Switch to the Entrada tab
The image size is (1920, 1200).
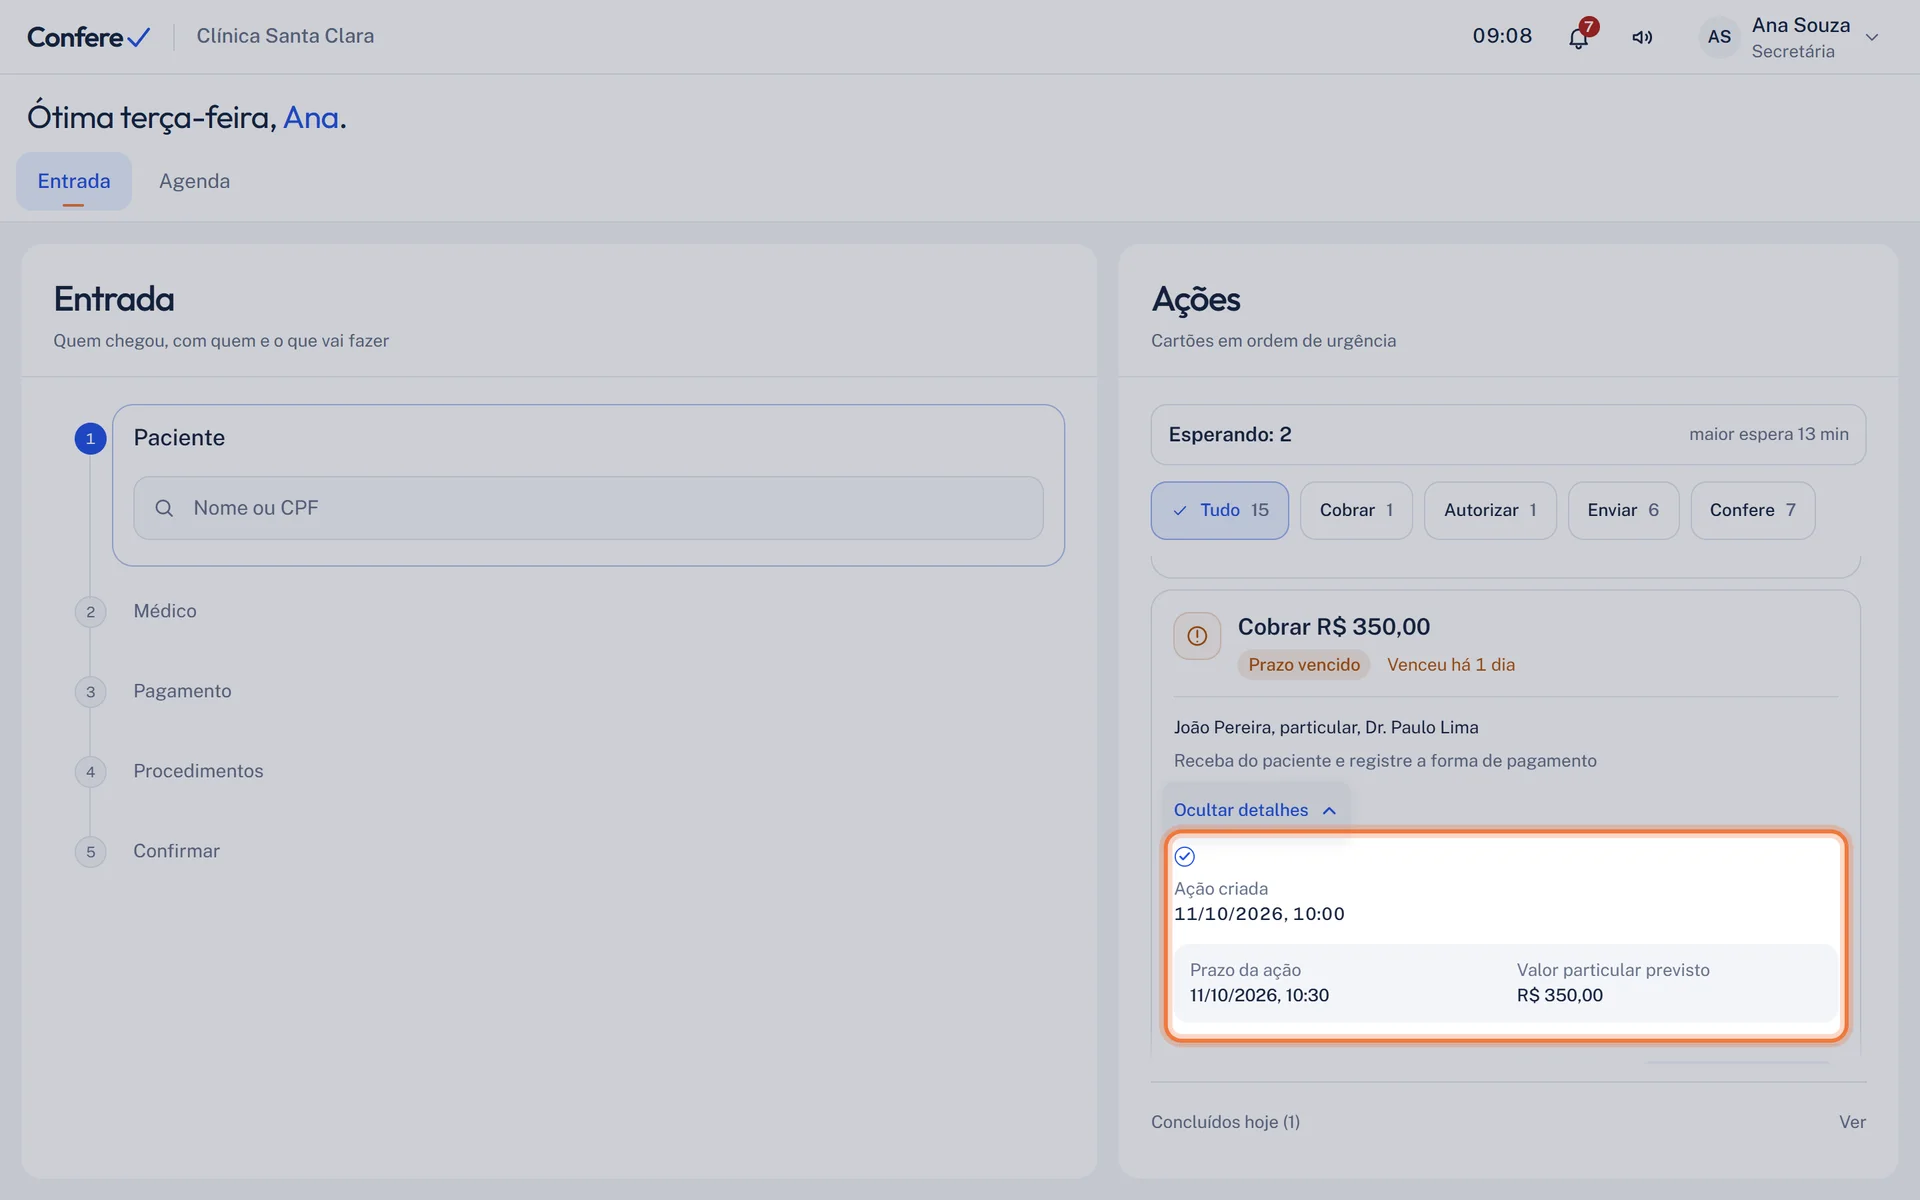74,181
